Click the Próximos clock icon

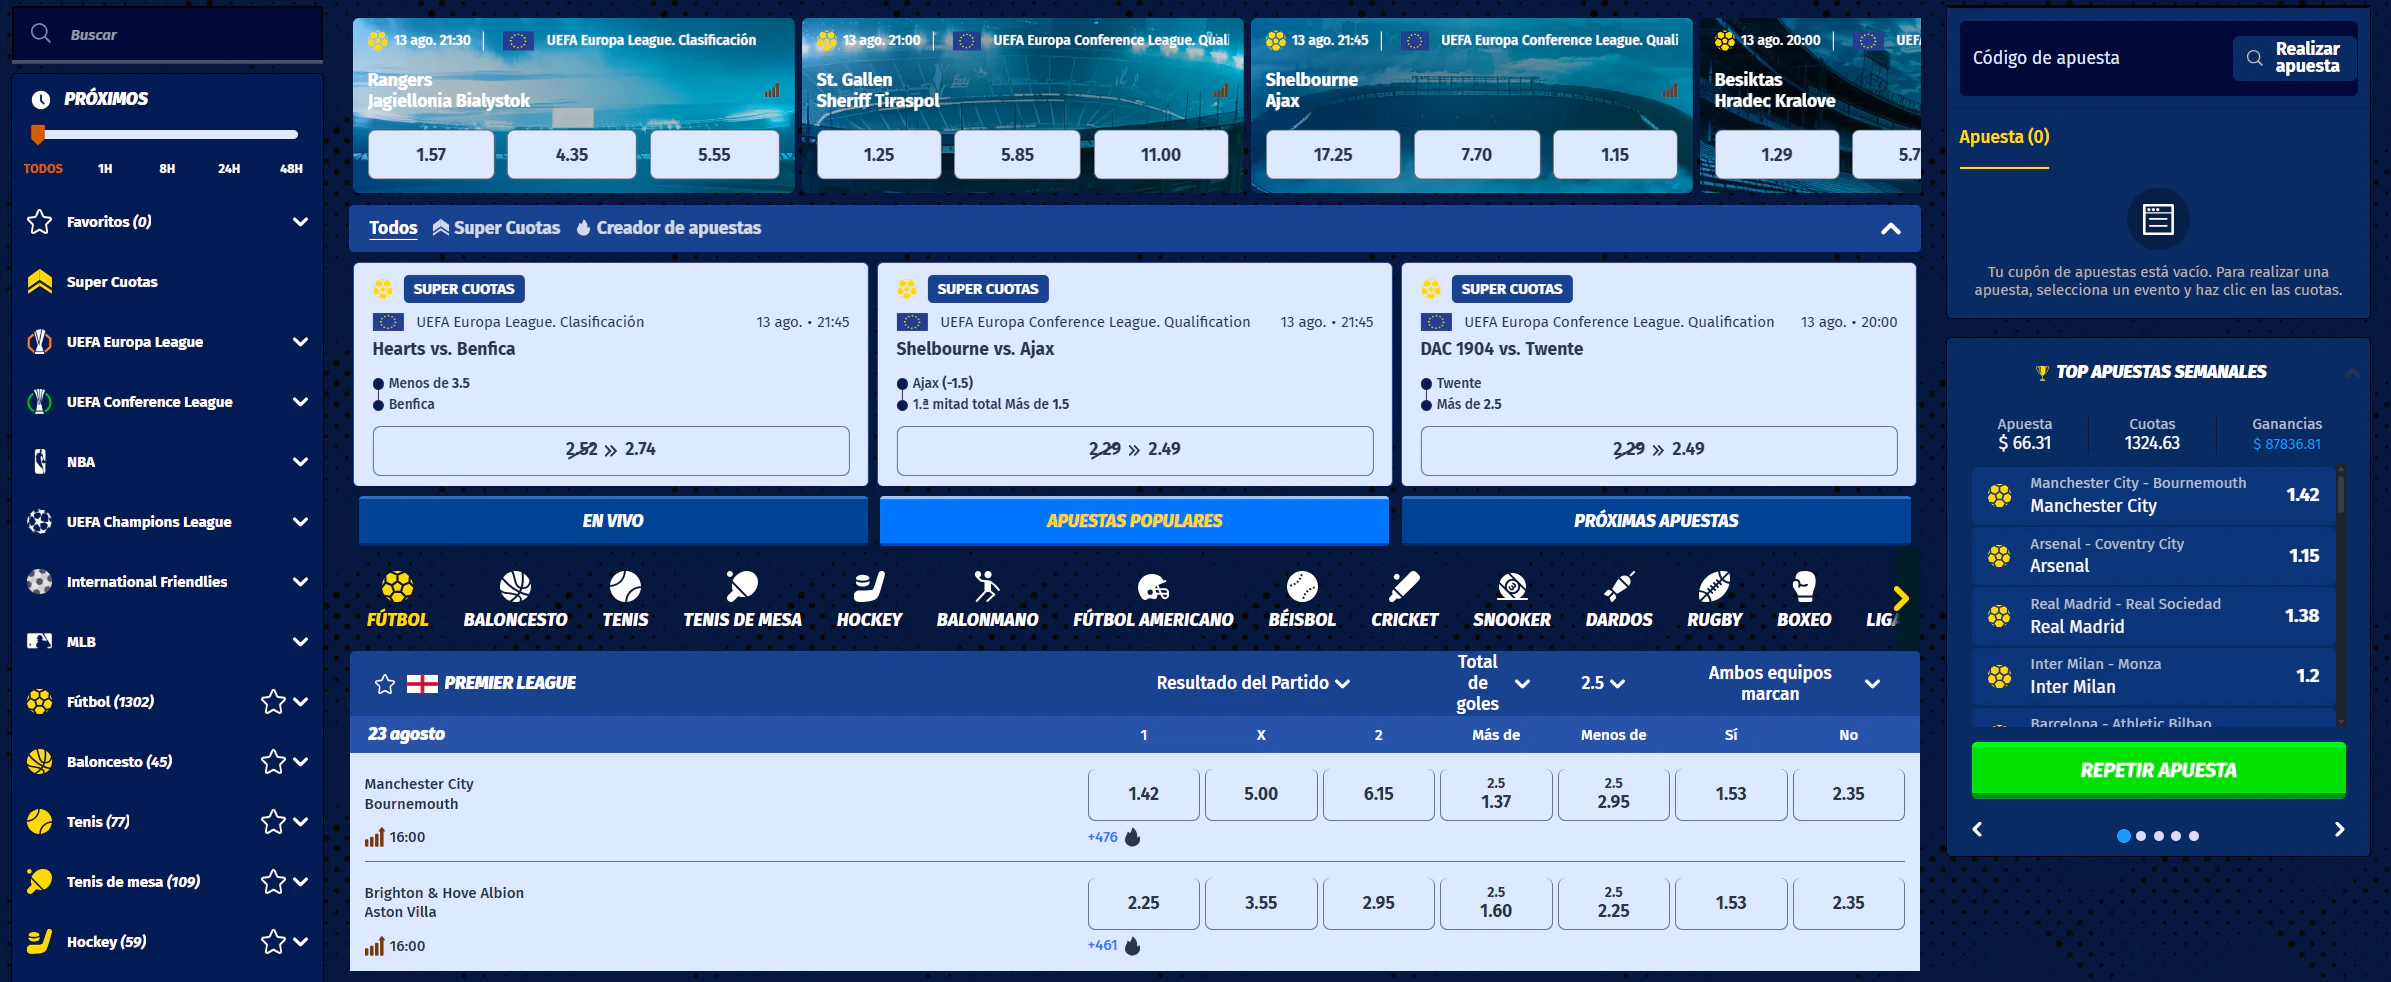pyautogui.click(x=41, y=99)
